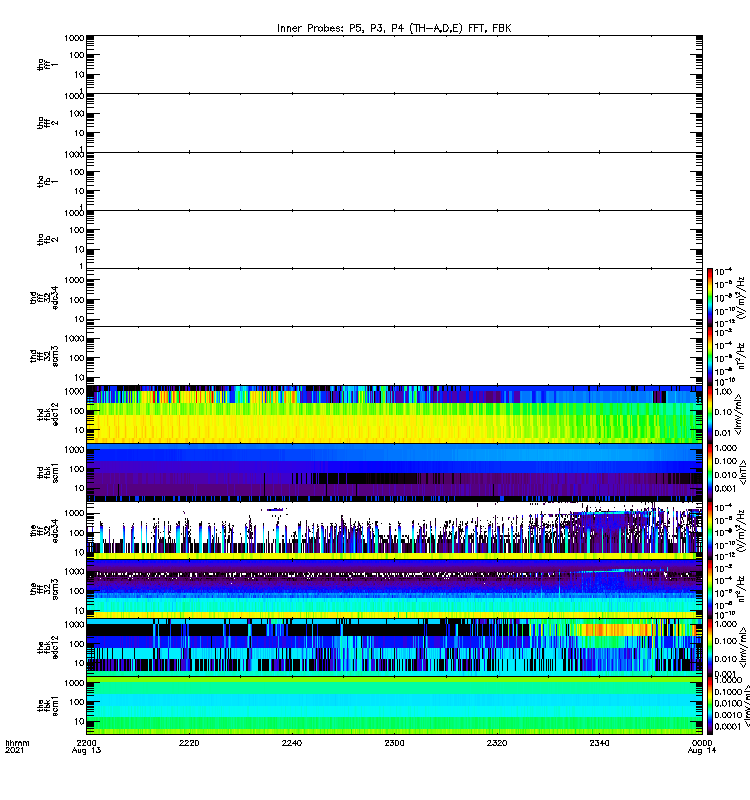
Task: Select the 'tha fff 1' panel label
Action: 47,64
